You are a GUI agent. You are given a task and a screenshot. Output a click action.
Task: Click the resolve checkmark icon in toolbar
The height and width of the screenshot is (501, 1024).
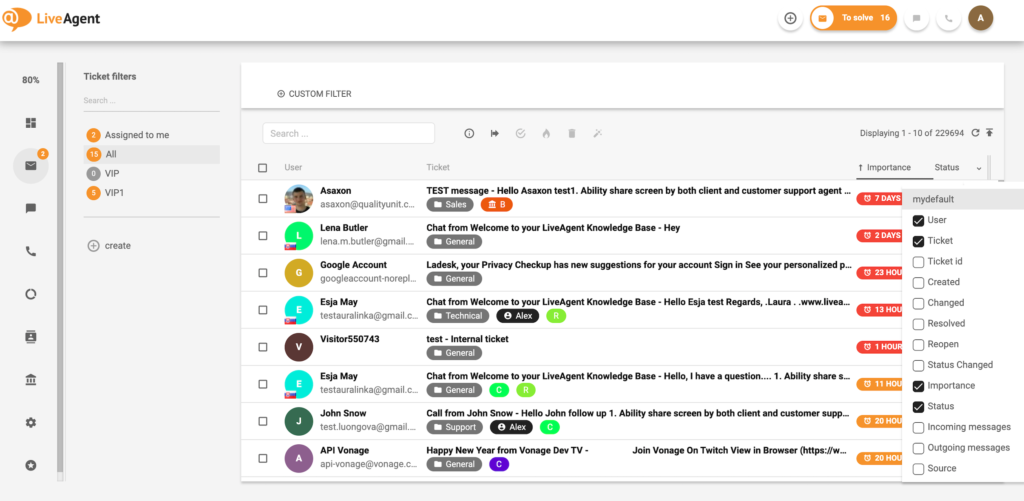coord(520,133)
